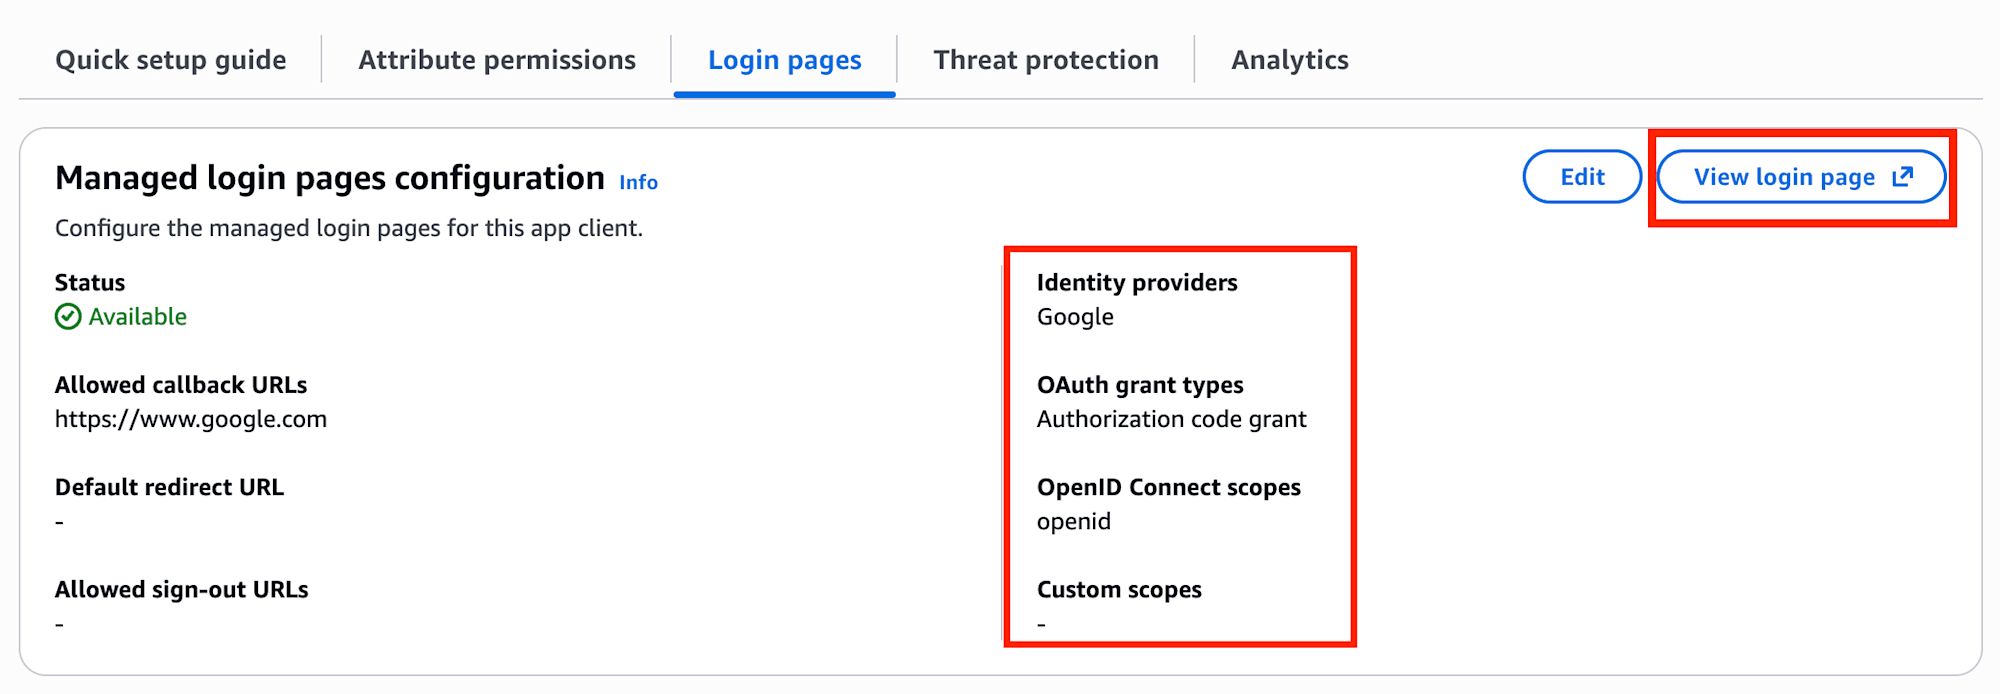Click the Allowed callback URLs label
Screen dimensions: 2000x694
181,385
